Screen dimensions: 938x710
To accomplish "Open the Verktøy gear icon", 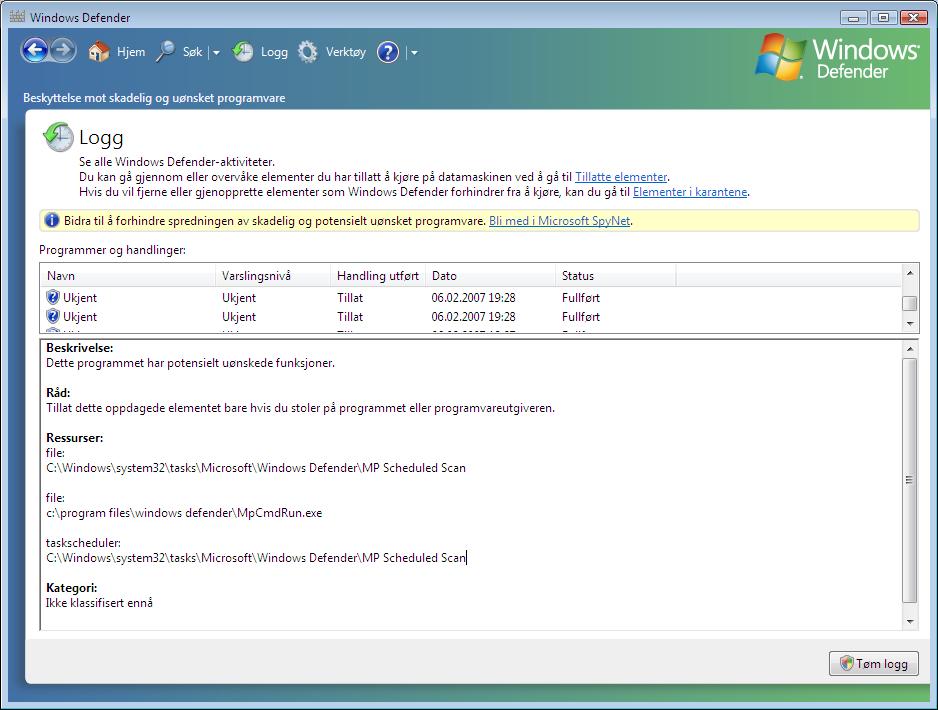I will [307, 52].
